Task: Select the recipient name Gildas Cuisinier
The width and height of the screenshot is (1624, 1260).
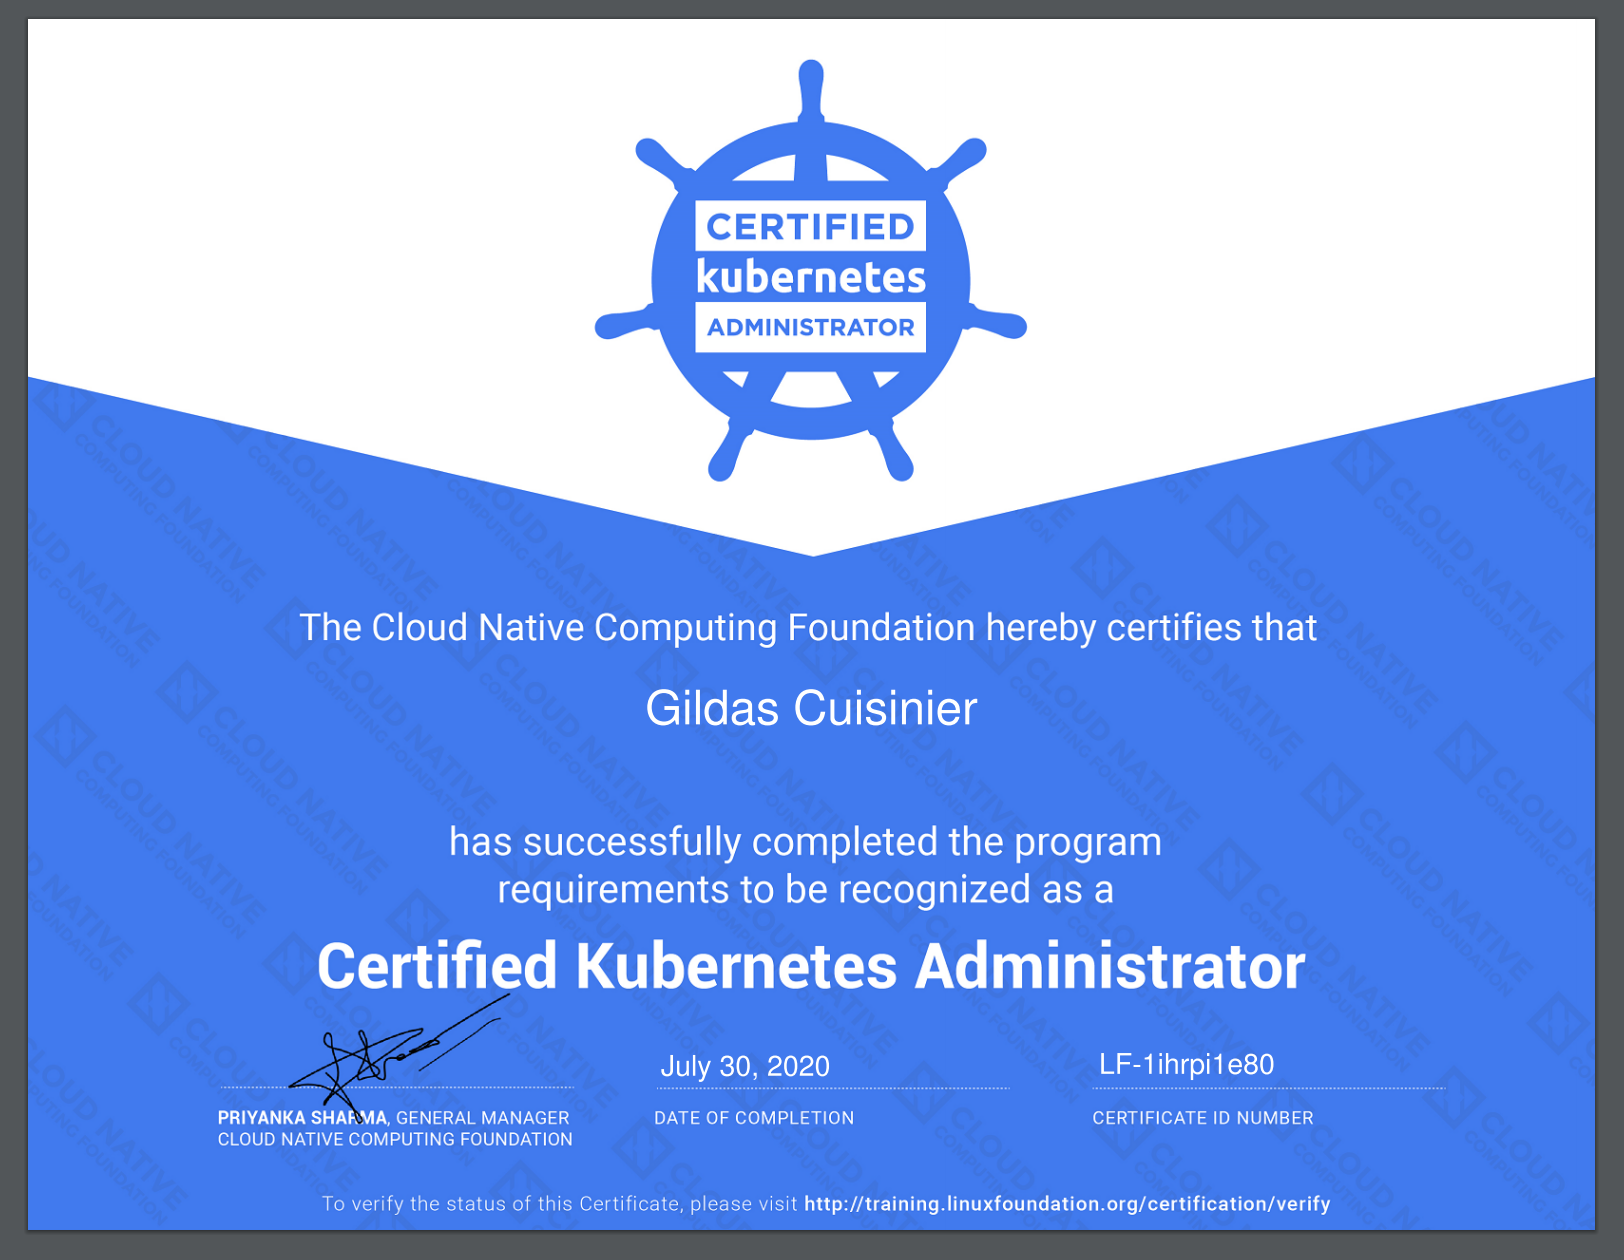Action: (811, 709)
